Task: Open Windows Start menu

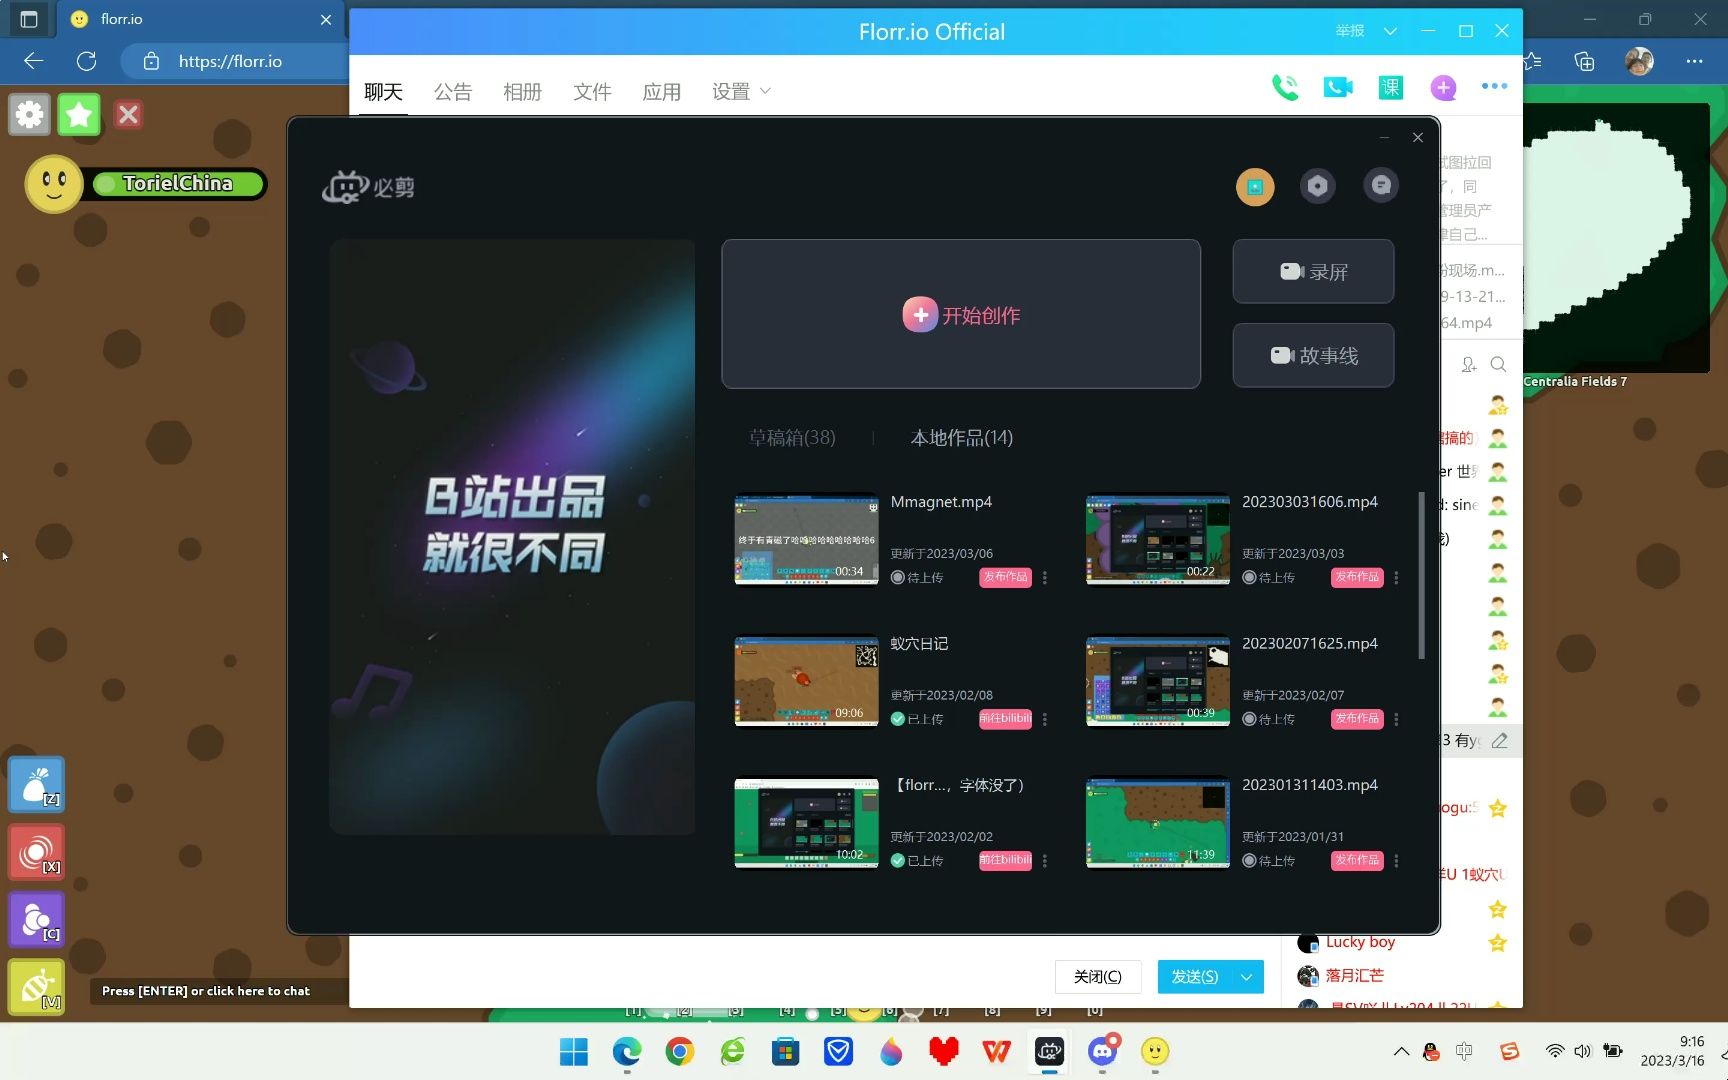Action: point(574,1052)
